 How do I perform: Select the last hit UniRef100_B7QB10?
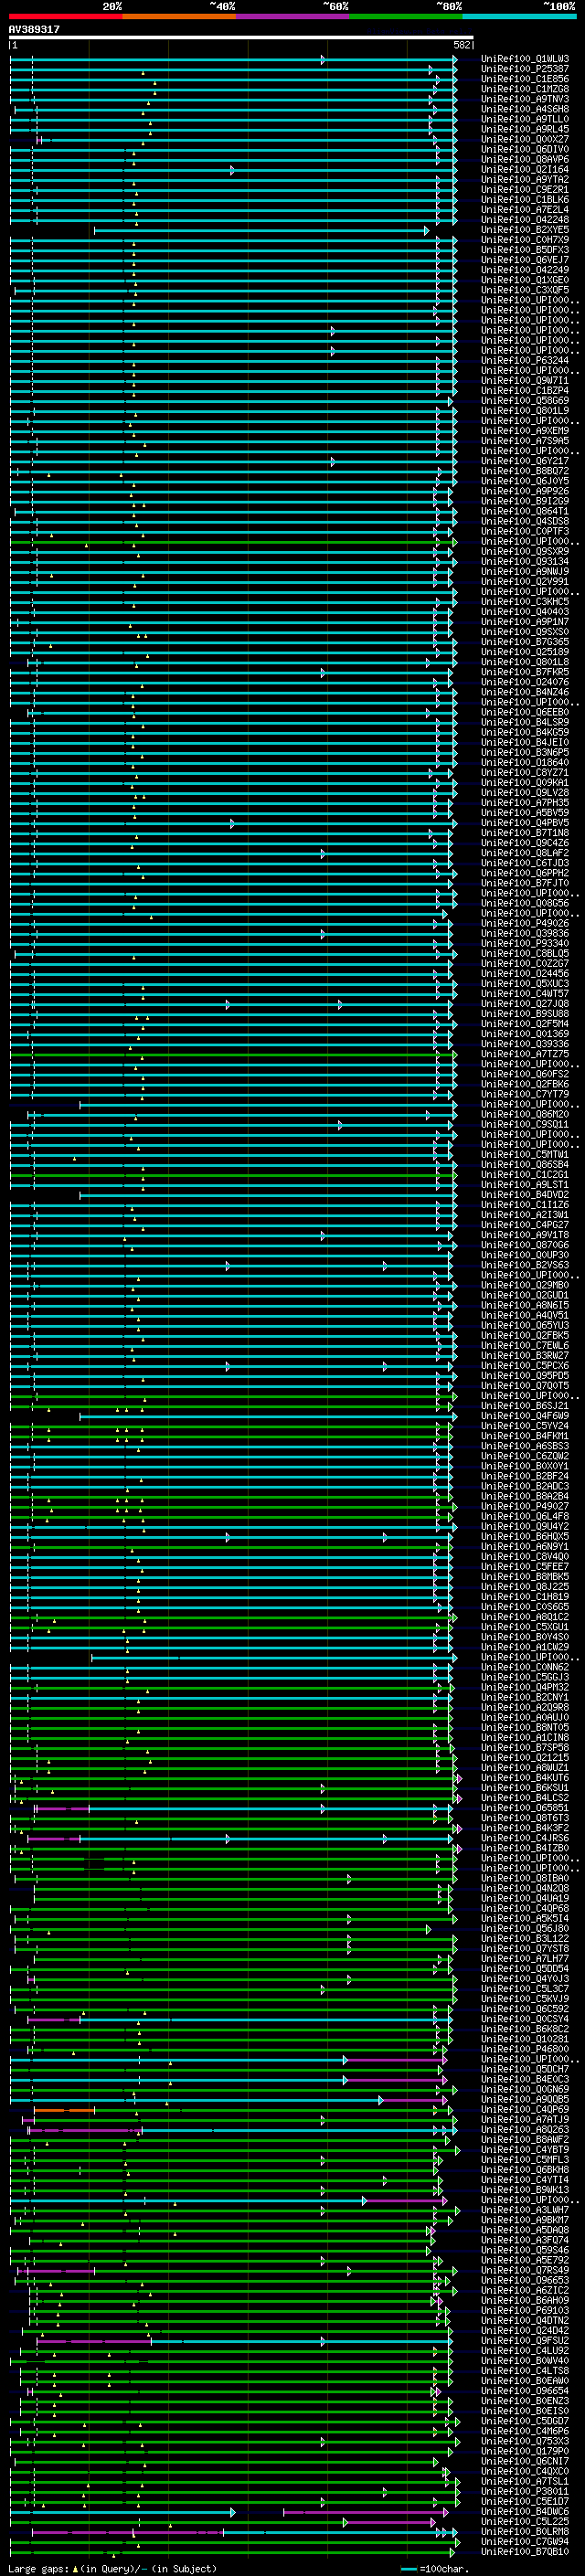coord(525,2552)
